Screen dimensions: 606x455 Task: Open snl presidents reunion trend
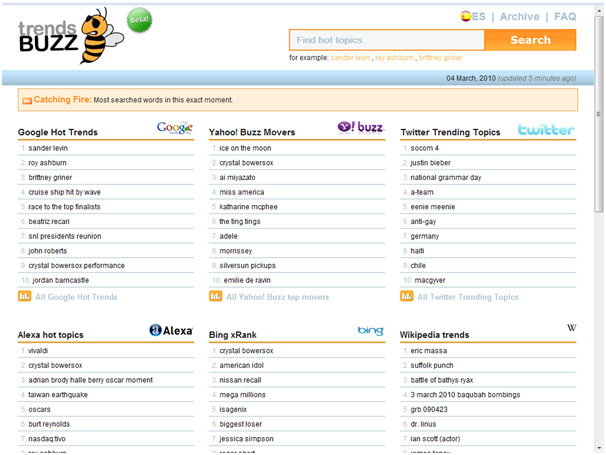65,236
